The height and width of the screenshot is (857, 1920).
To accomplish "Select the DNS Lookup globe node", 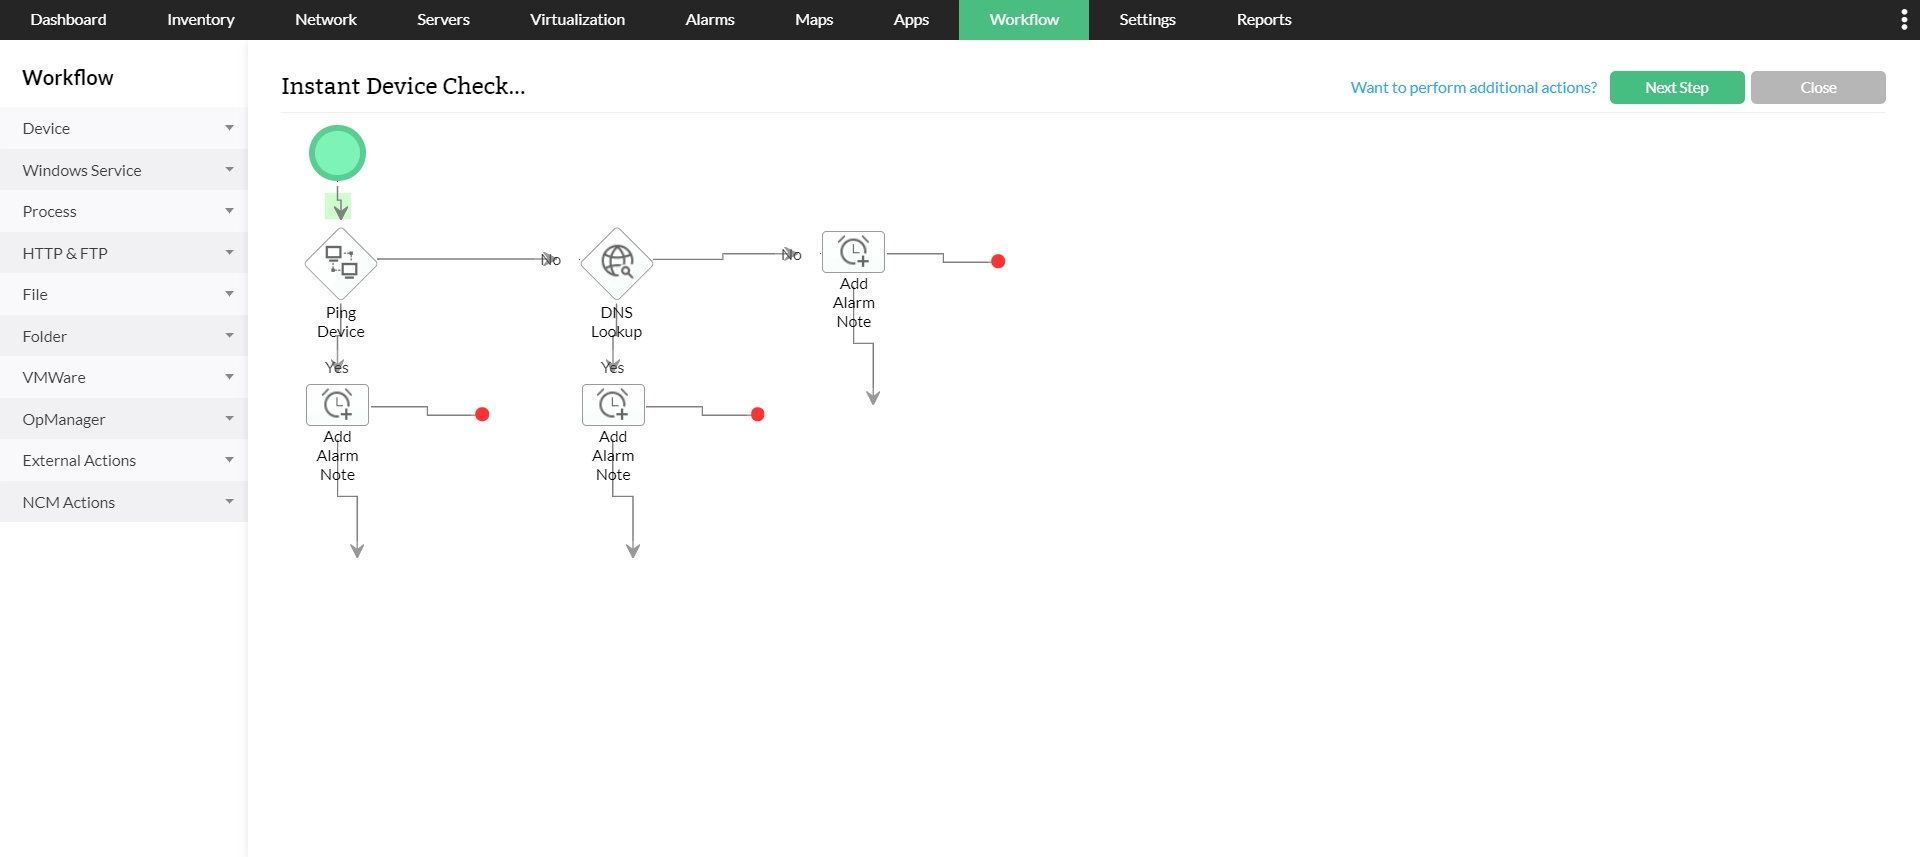I will pos(617,263).
